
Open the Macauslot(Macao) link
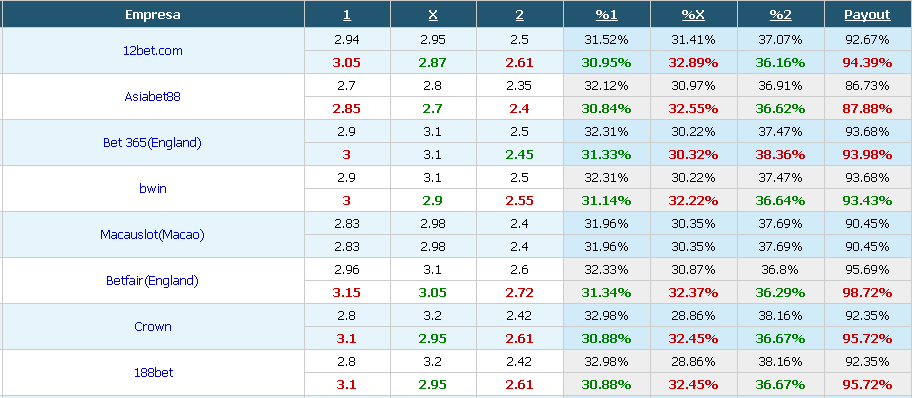point(152,235)
